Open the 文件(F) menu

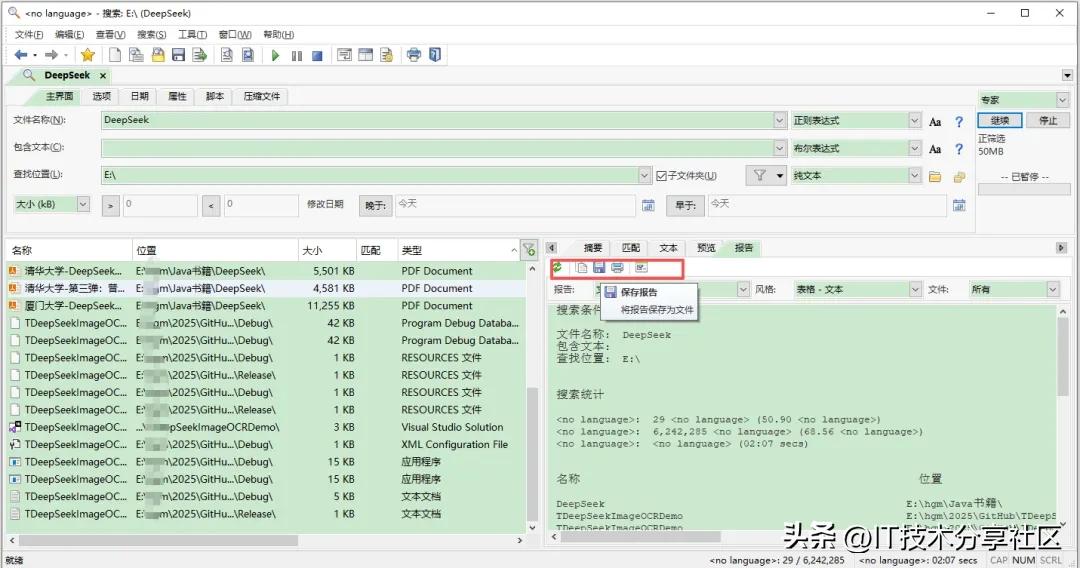tap(29, 34)
